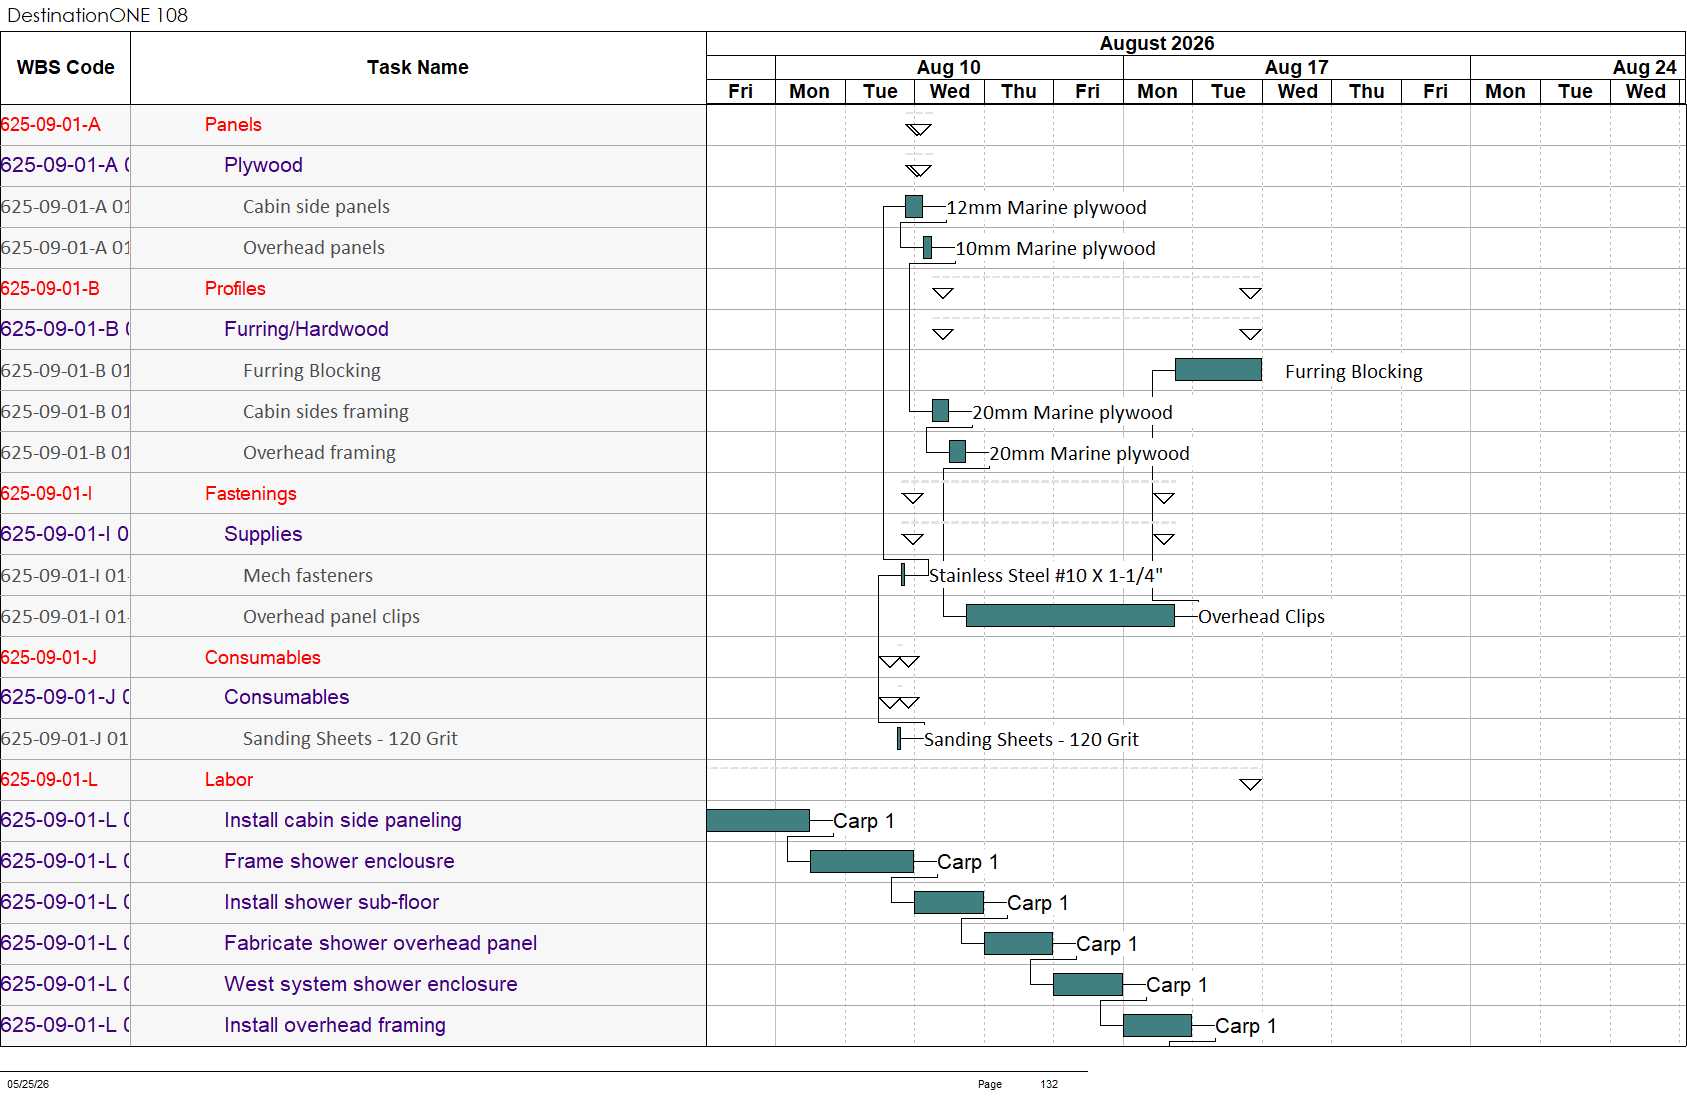The image size is (1687, 1097).
Task: Click the Stainless Steel #10 X 1-1/4" label
Action: click(x=1046, y=576)
